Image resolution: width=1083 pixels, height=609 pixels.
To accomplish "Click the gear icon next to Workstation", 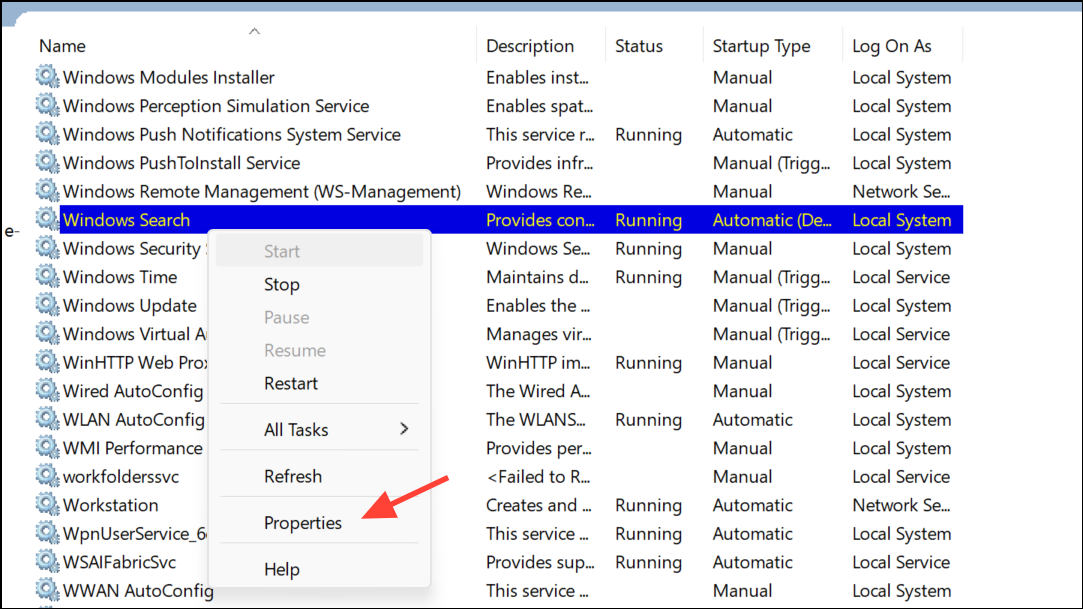I will pyautogui.click(x=47, y=504).
